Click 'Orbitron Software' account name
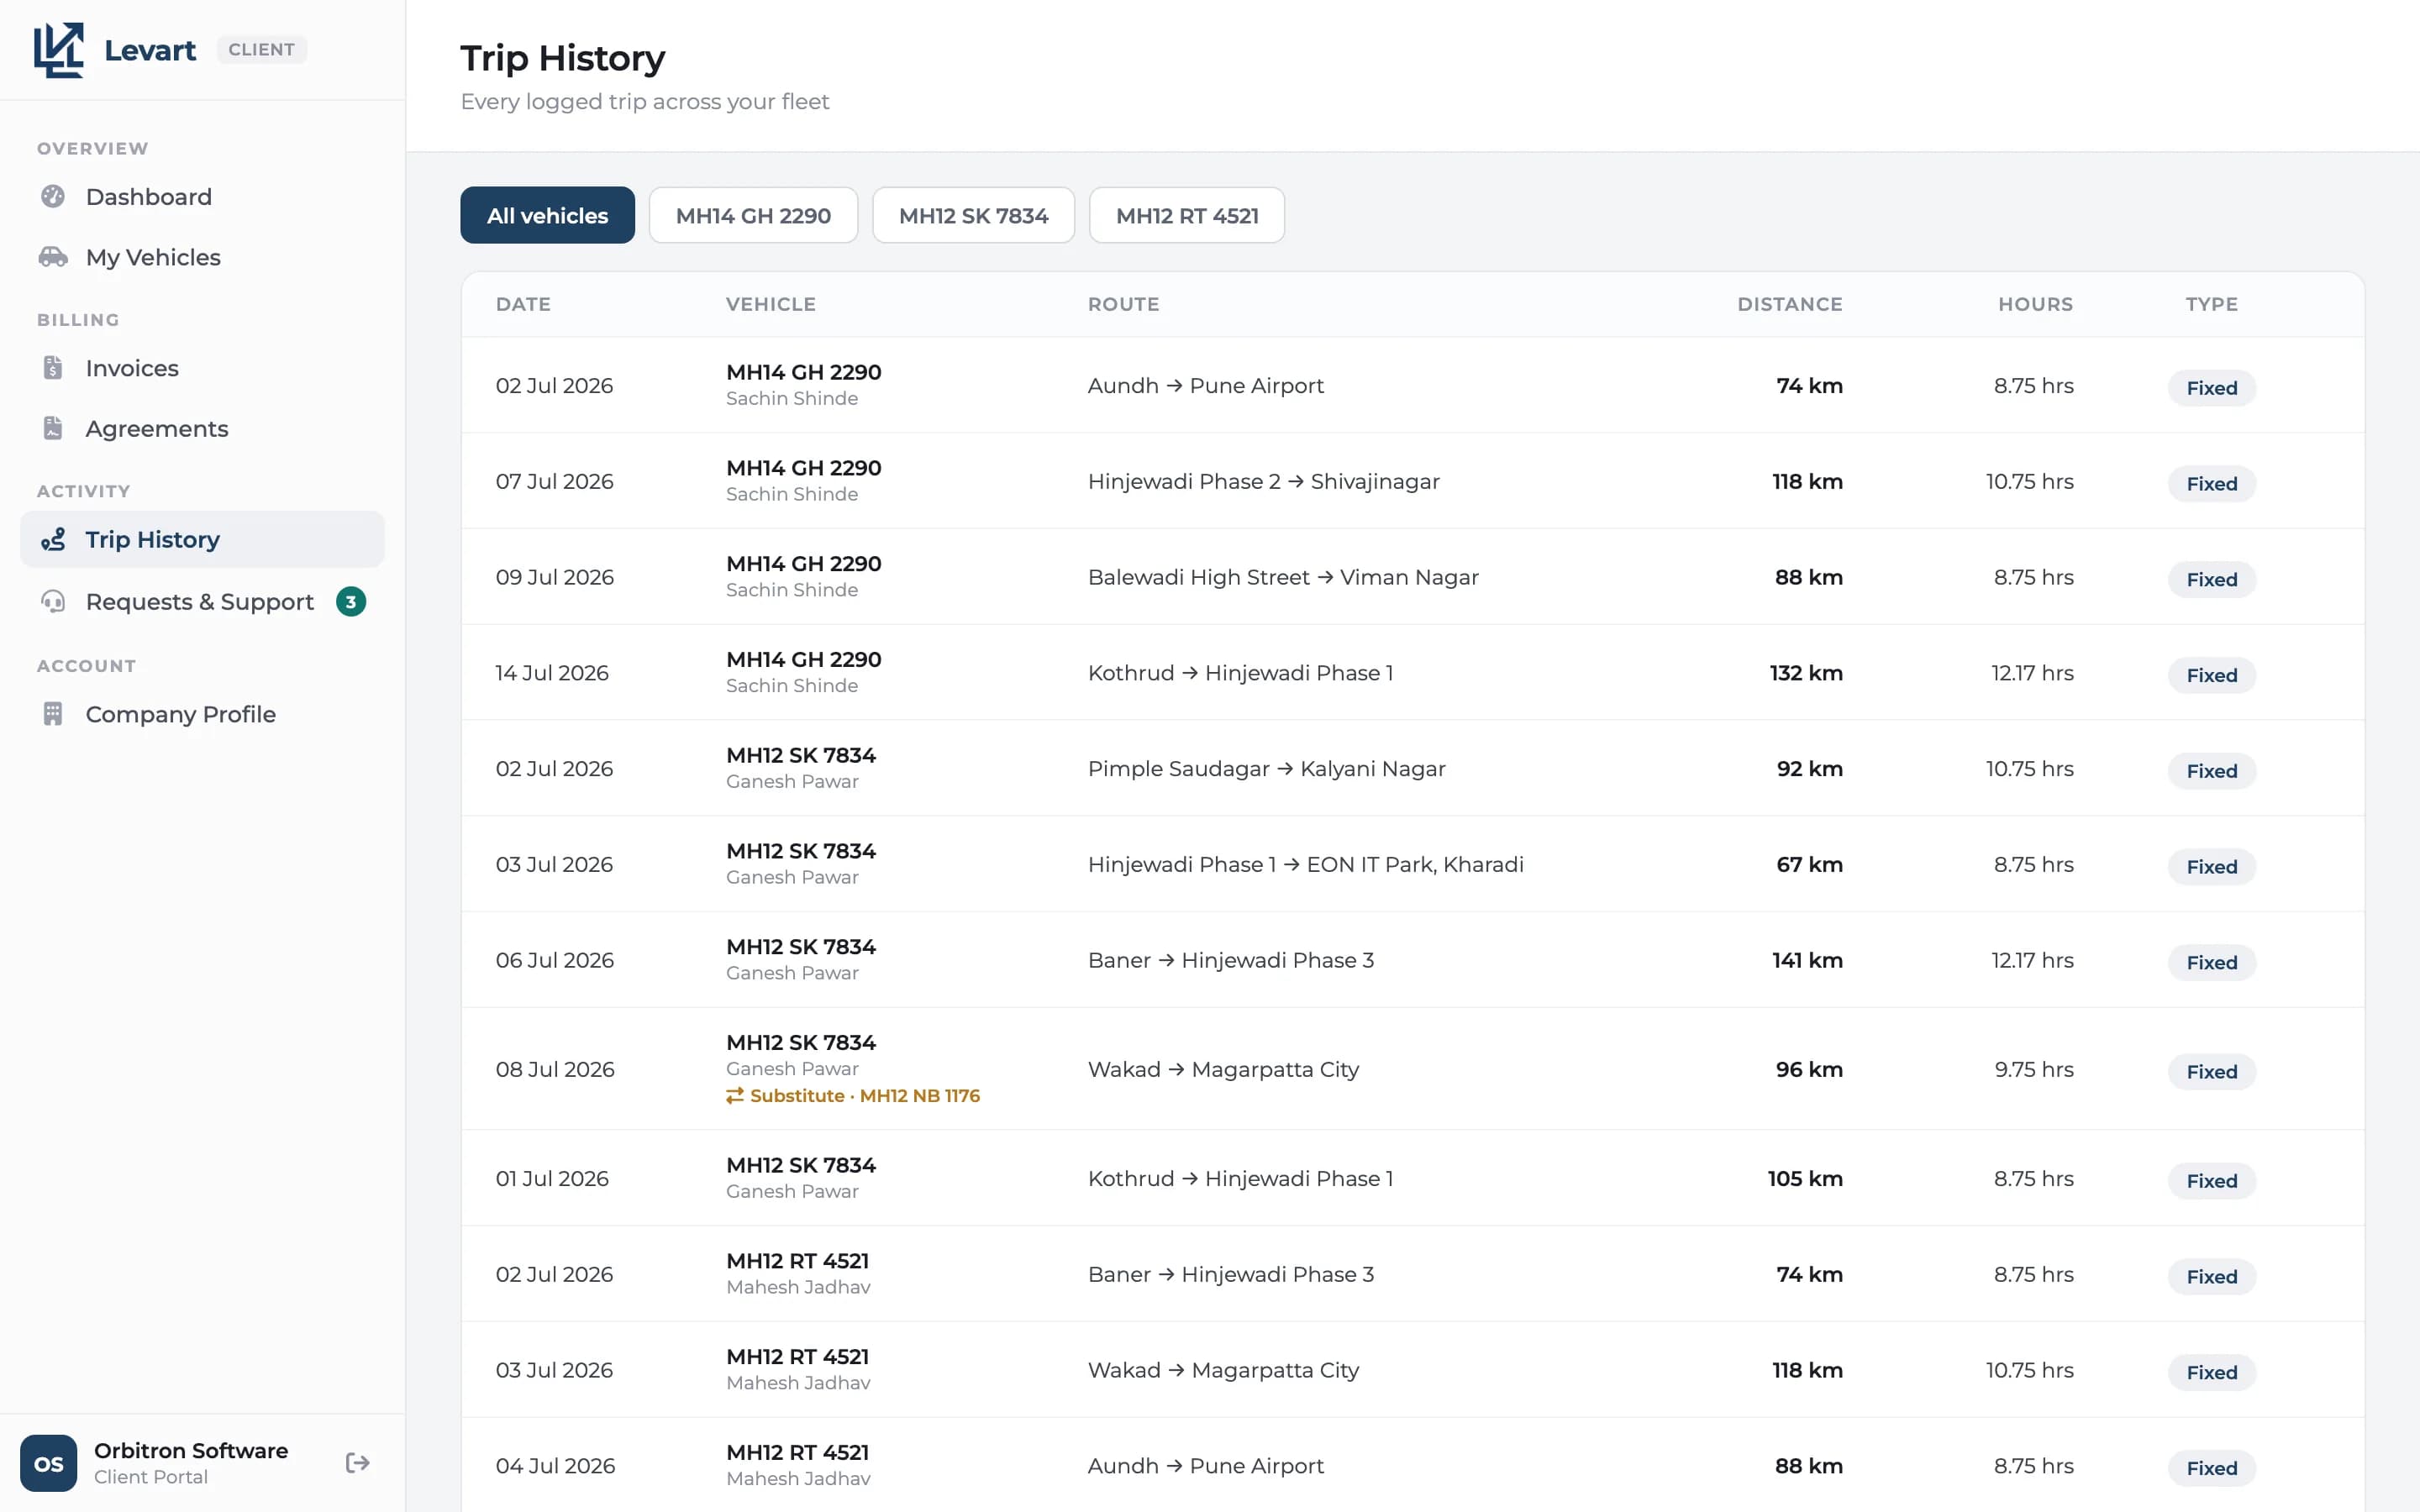This screenshot has height=1512, width=2420. (x=191, y=1450)
